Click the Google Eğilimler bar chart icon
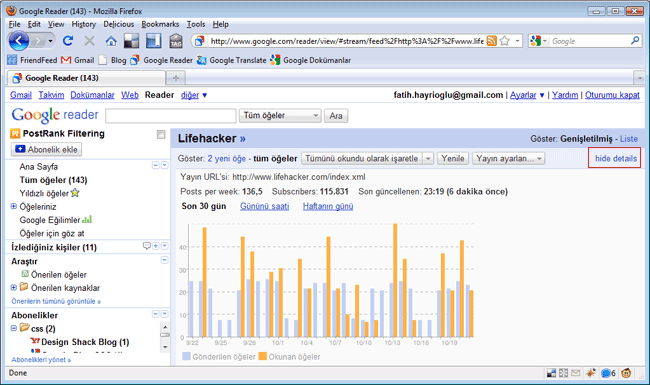This screenshot has height=385, width=650. point(87,219)
